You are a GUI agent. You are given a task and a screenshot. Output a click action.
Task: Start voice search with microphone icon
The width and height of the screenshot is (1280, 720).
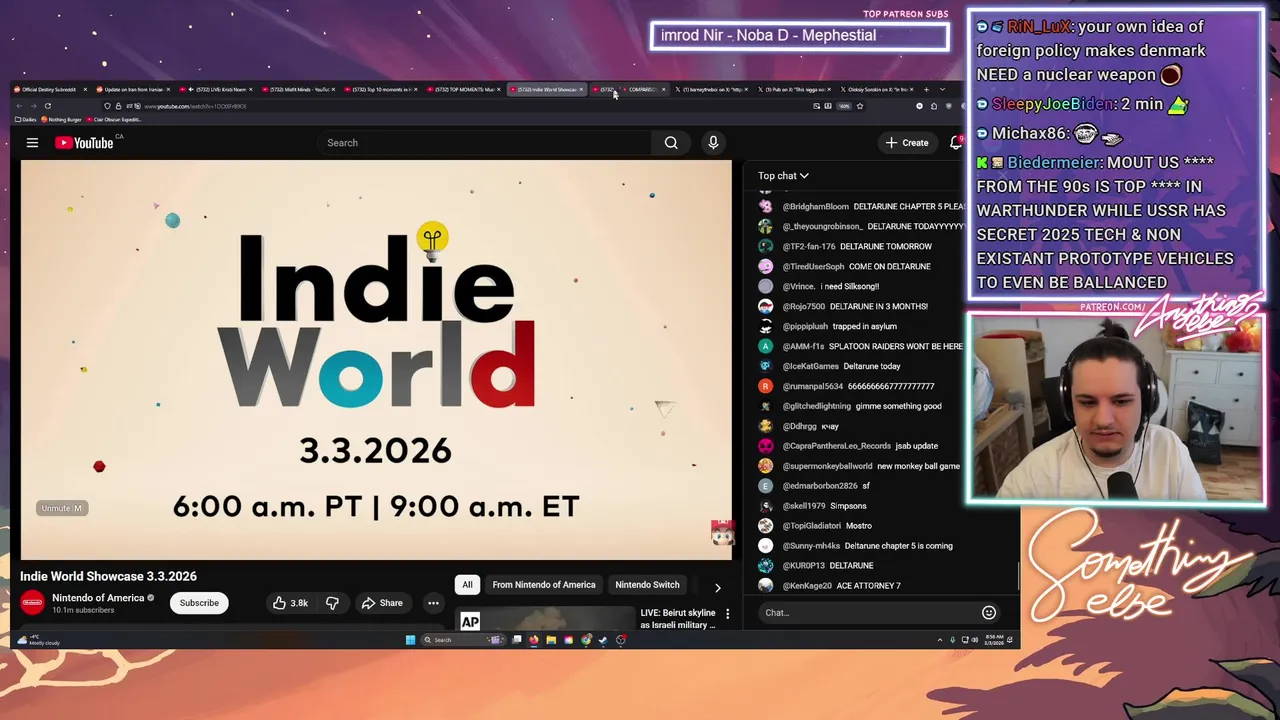713,143
